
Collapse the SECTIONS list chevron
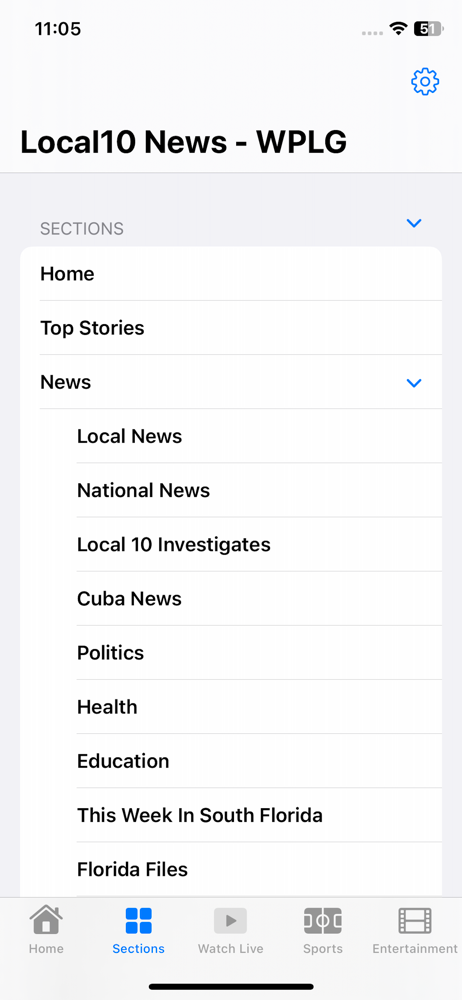(414, 223)
